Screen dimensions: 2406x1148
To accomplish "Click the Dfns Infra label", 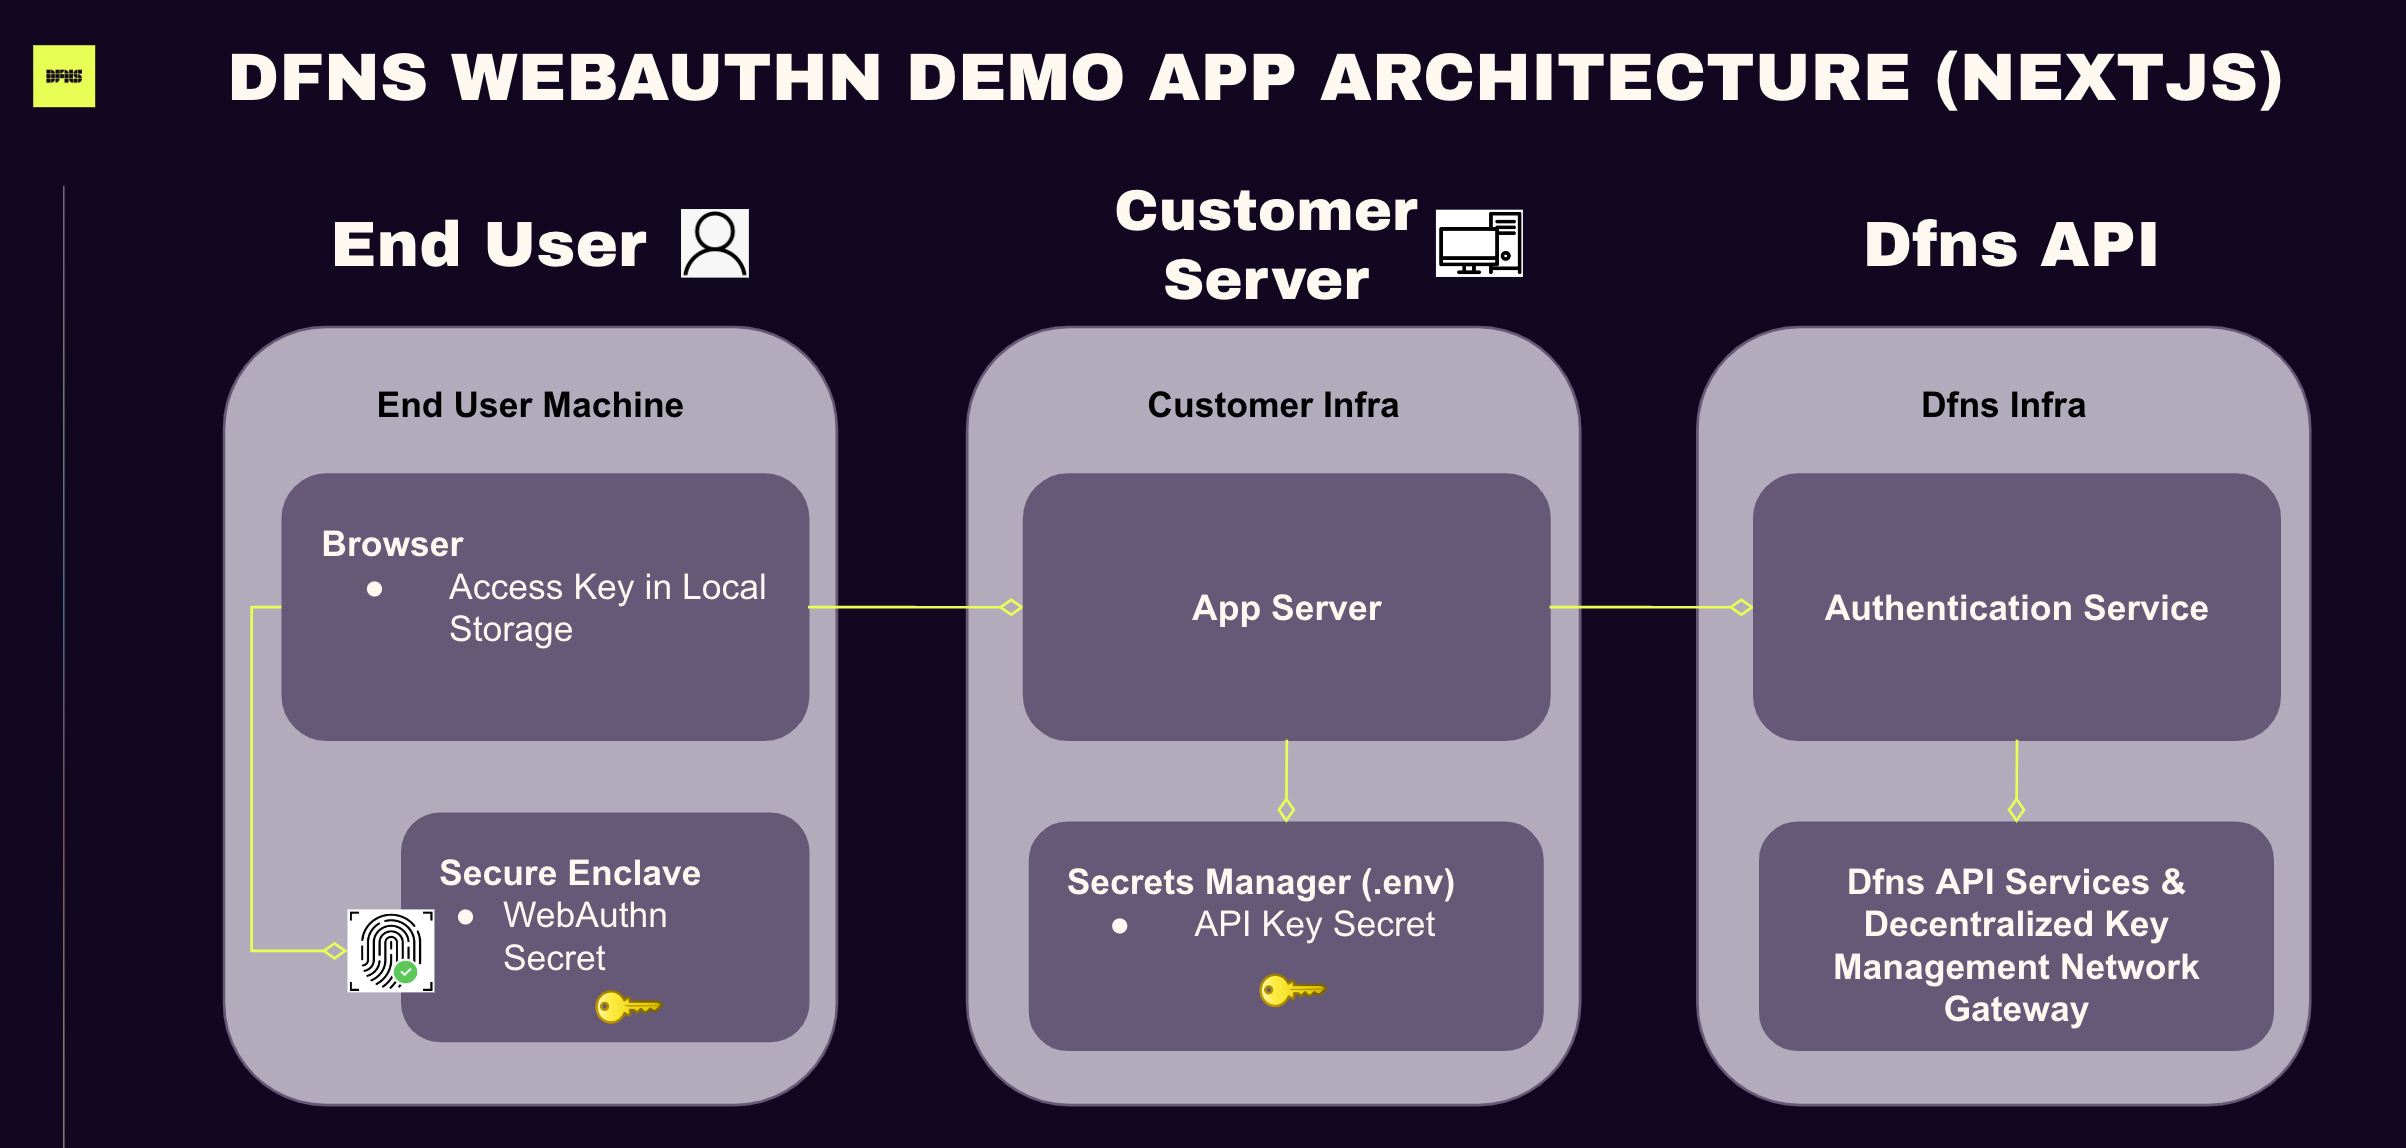I will click(2003, 405).
